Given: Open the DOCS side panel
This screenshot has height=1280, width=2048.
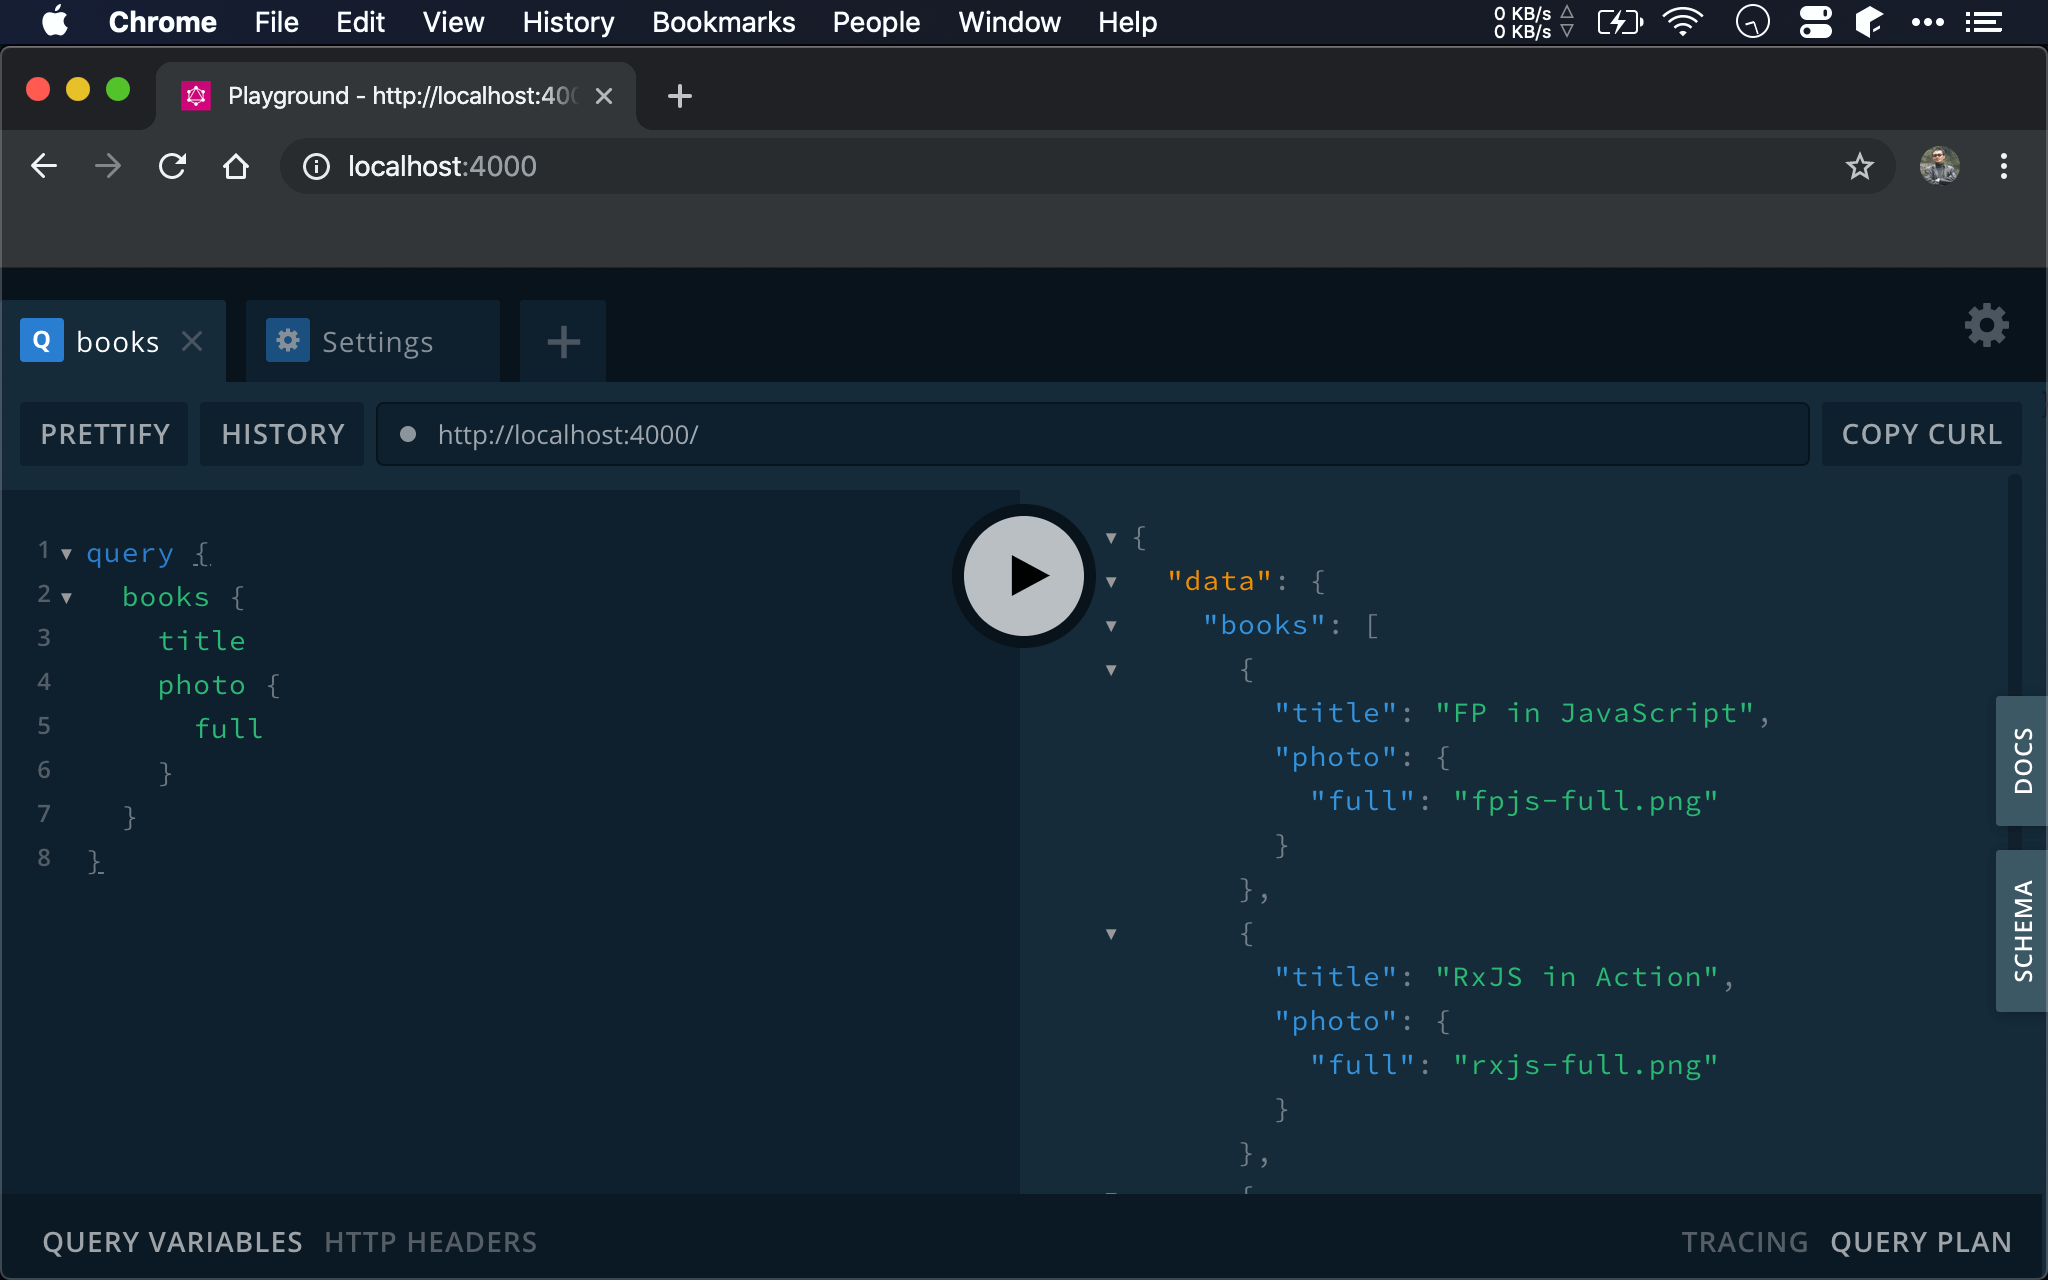Looking at the screenshot, I should [2022, 760].
